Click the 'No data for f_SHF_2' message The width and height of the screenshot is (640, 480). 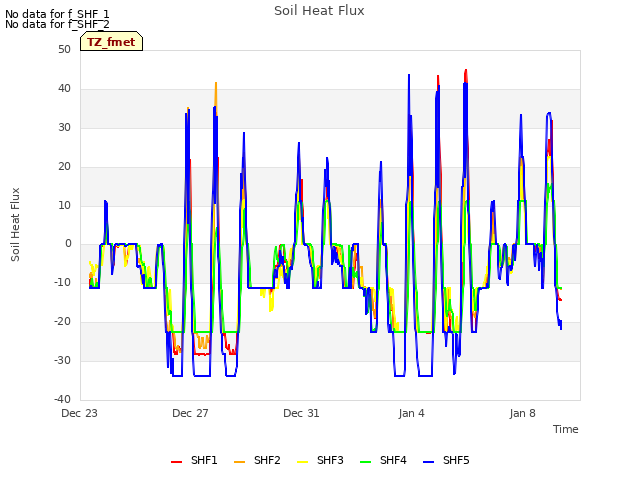[57, 24]
